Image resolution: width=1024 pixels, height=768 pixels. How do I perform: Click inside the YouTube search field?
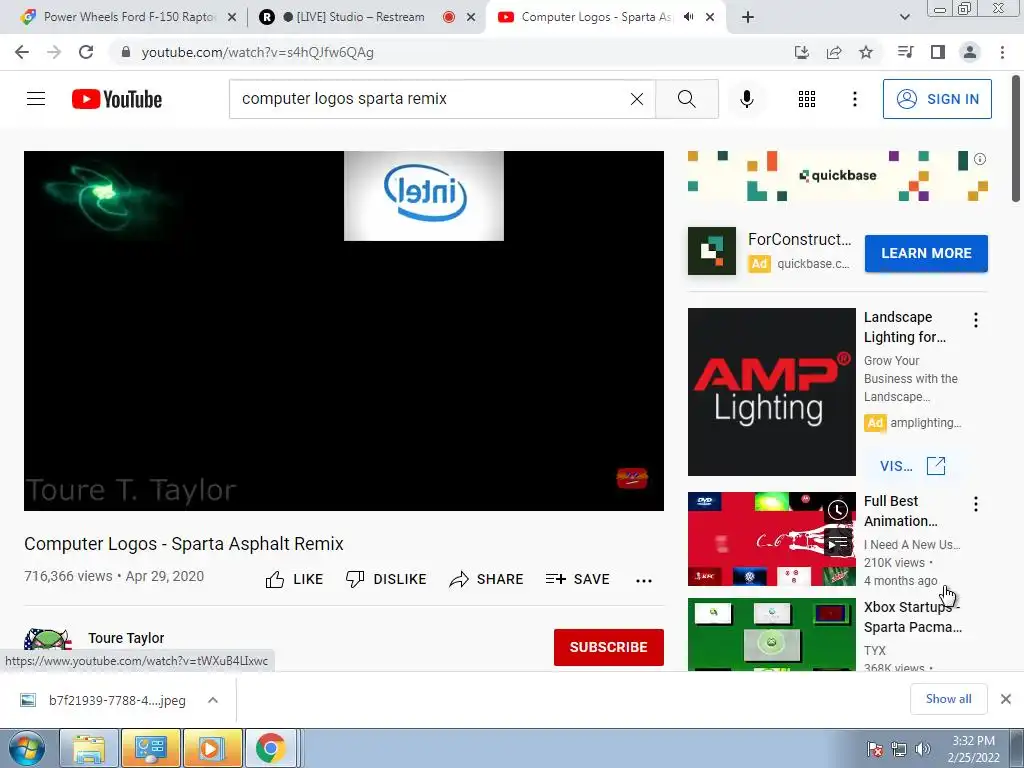click(x=431, y=99)
